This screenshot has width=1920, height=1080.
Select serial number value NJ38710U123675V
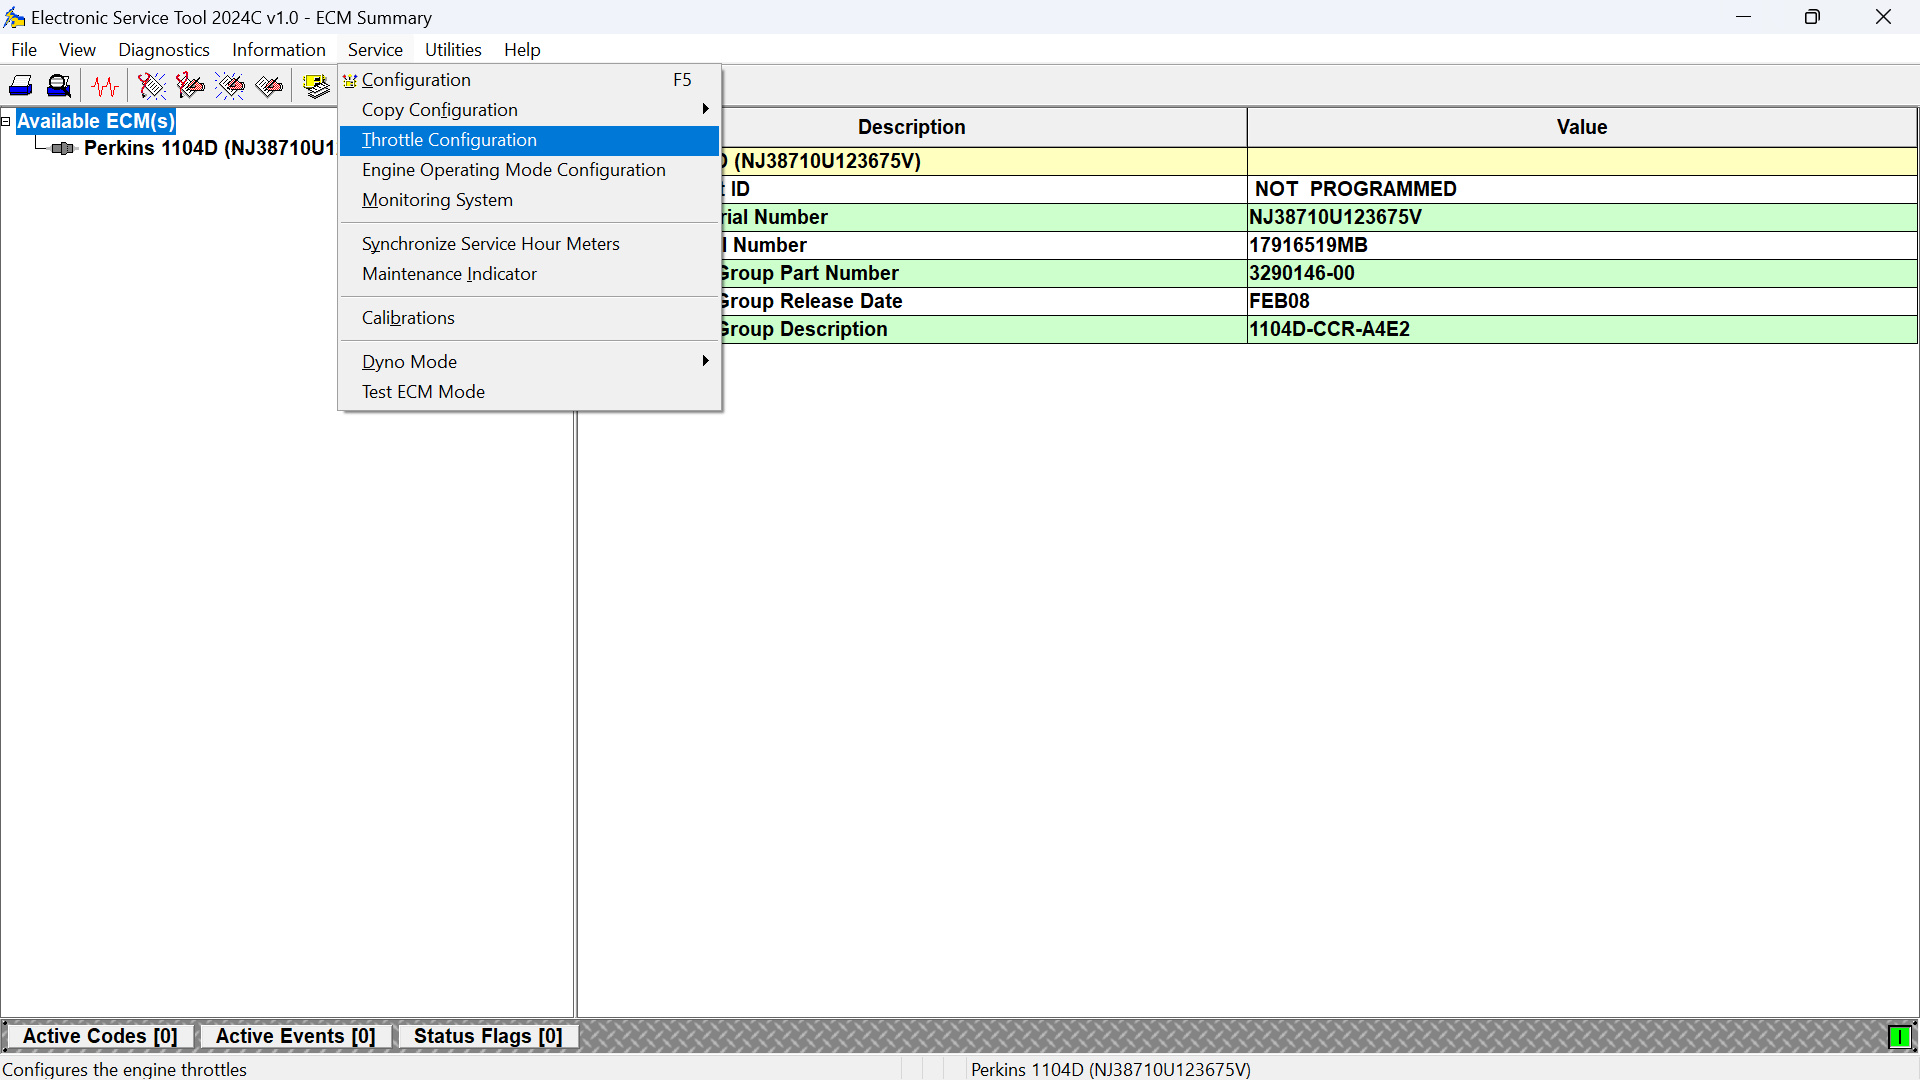(1582, 217)
